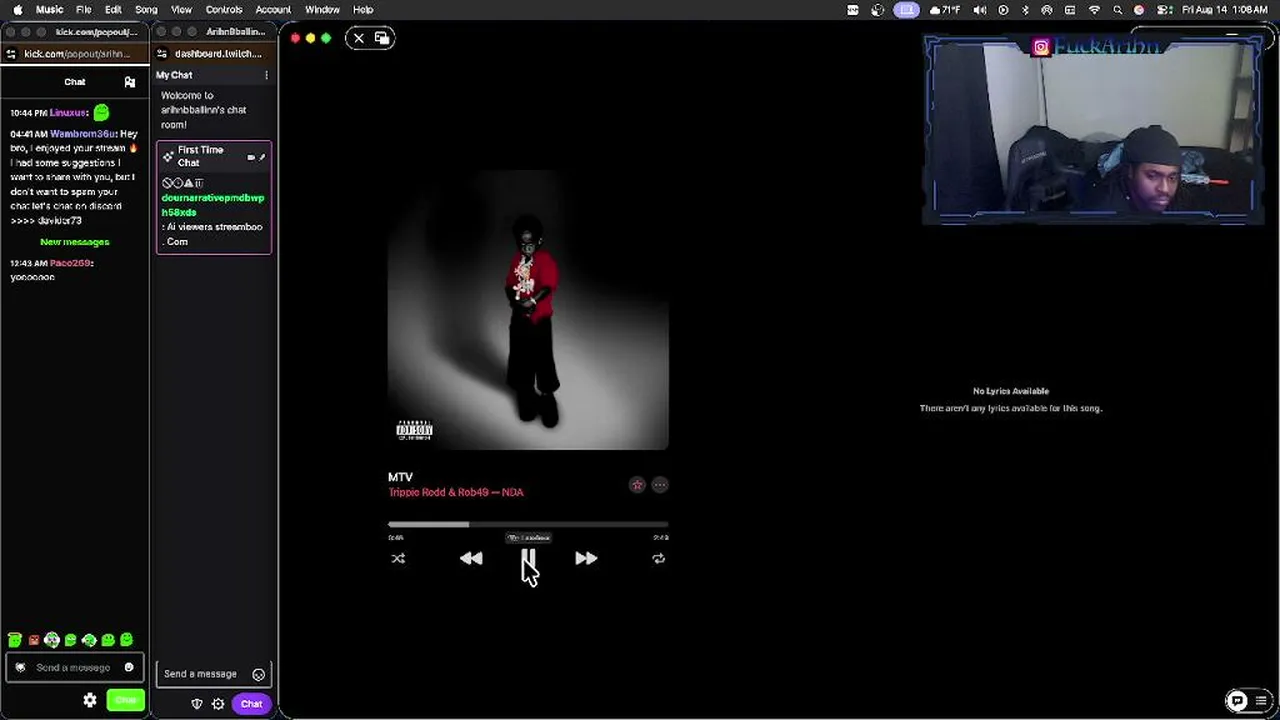Open site settings icon in Twitch dashboard window
The image size is (1280, 720).
164,54
